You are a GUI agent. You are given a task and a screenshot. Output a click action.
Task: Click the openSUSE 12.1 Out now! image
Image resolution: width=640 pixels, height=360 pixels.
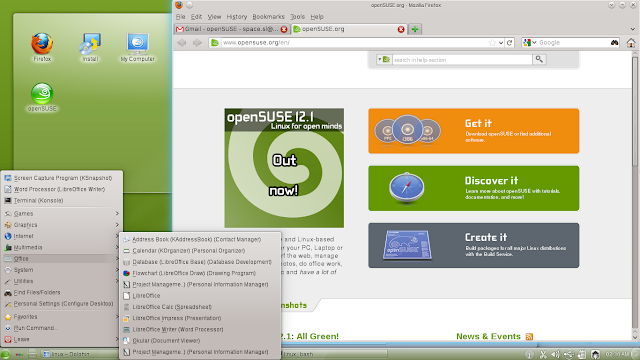[x=284, y=168]
